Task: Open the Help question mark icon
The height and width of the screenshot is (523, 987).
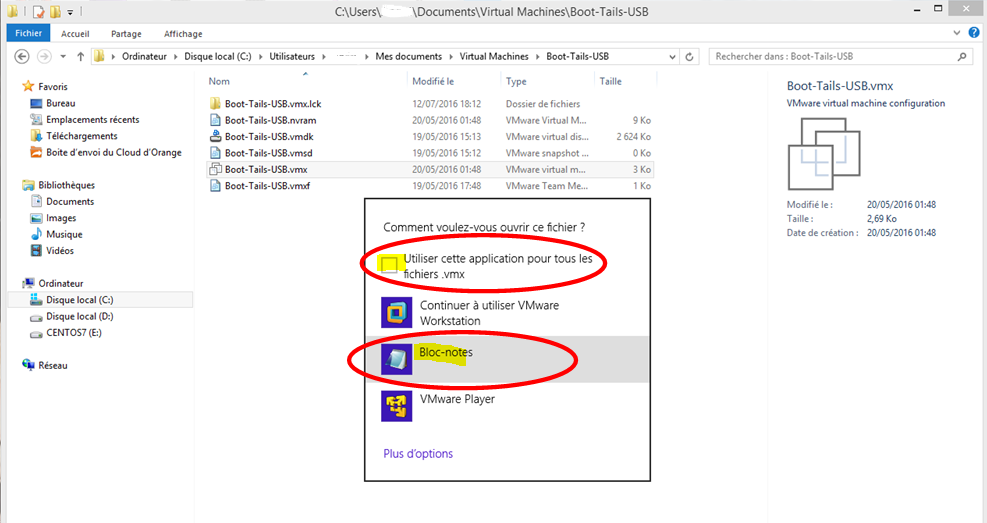Action: [x=974, y=33]
